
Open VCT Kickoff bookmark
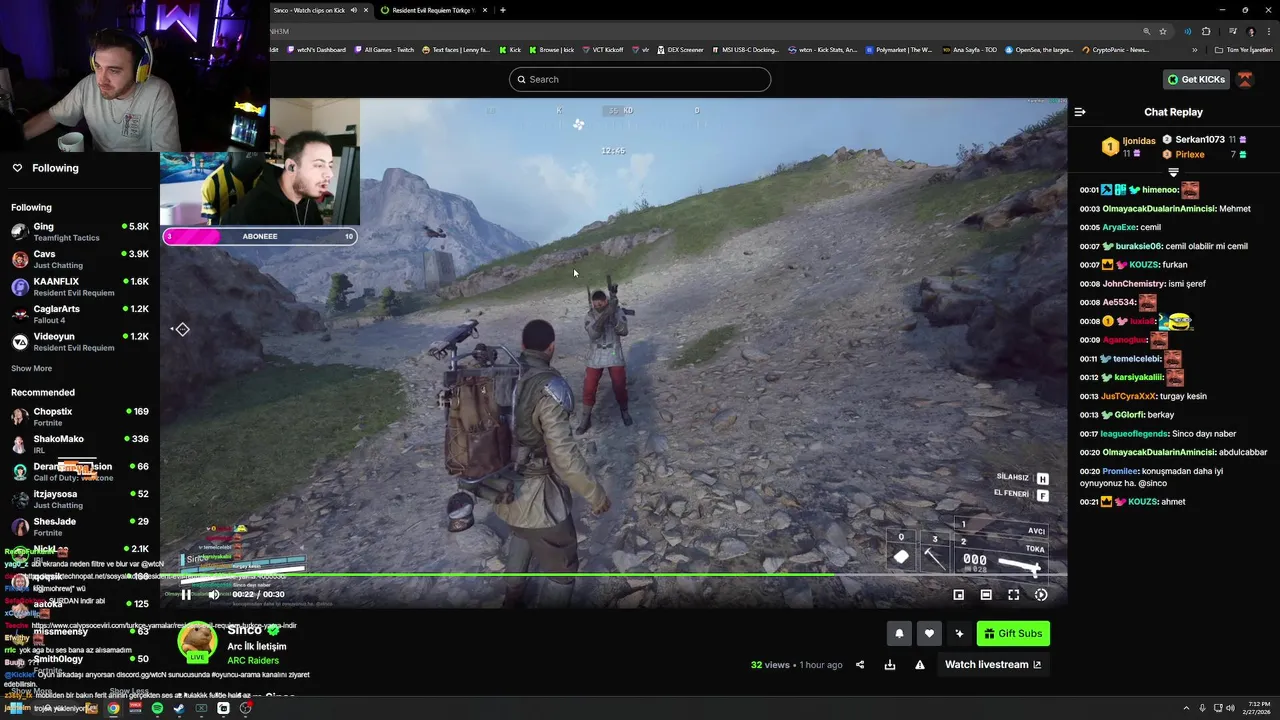click(602, 50)
